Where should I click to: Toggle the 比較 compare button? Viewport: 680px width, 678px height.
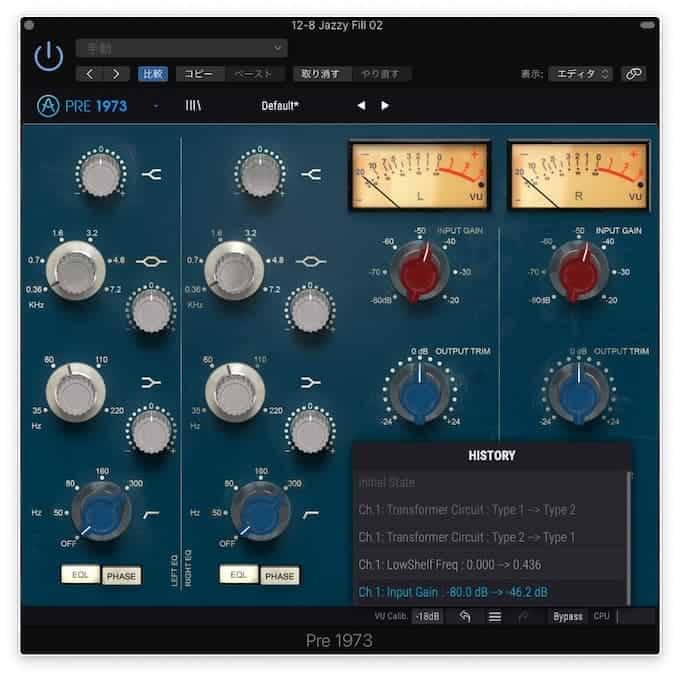[x=153, y=74]
